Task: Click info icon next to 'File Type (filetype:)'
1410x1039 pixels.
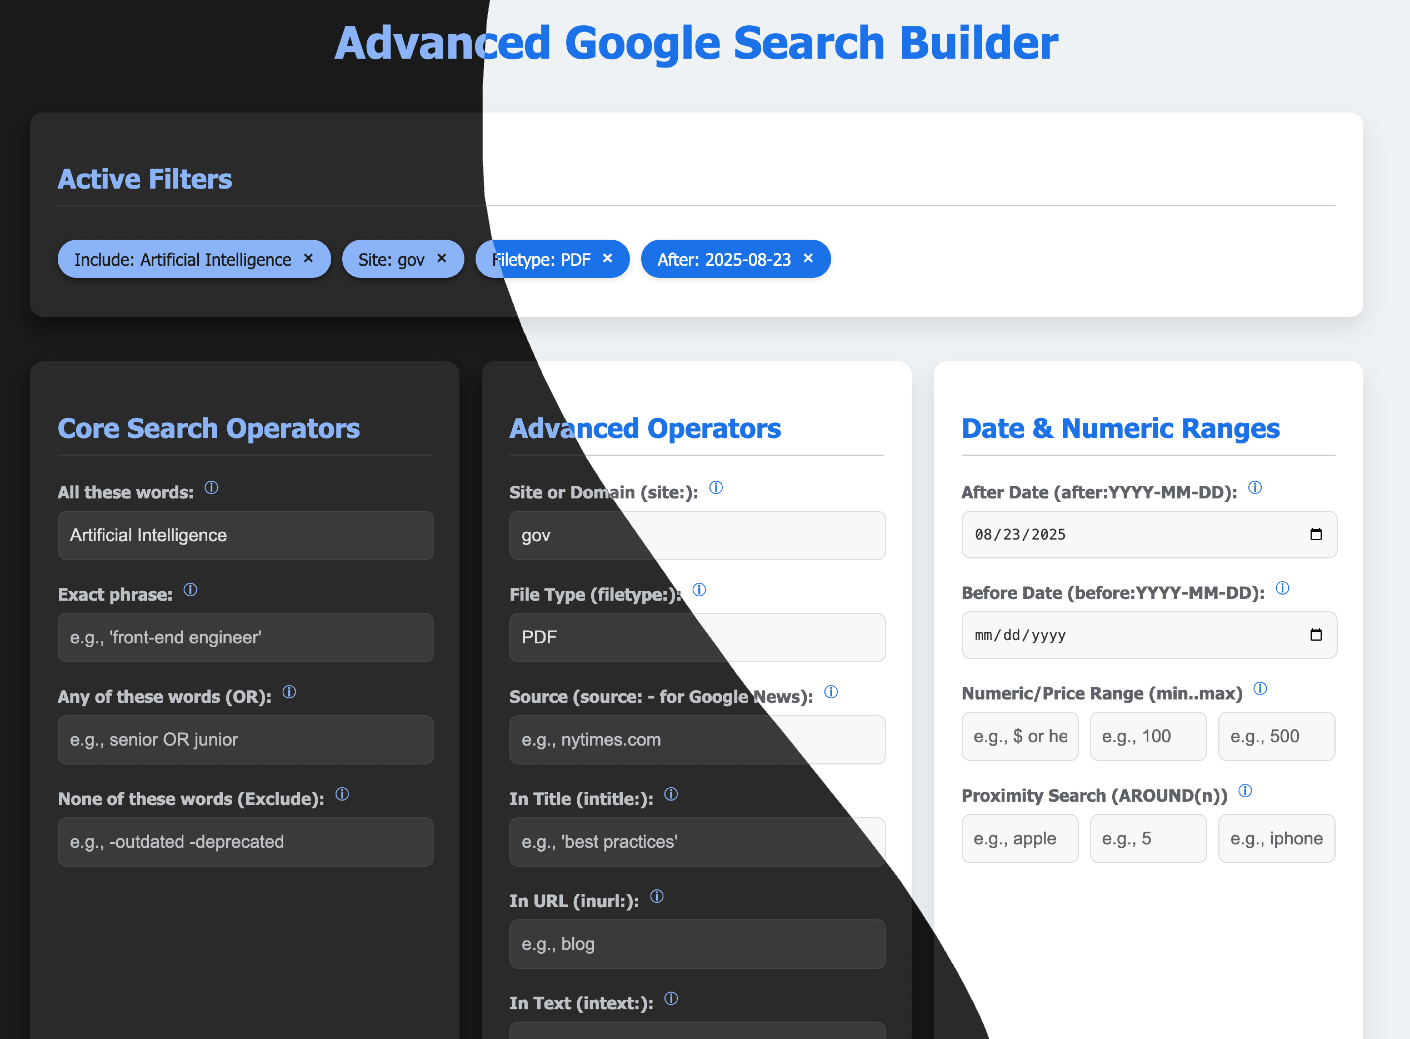Action: coord(699,590)
